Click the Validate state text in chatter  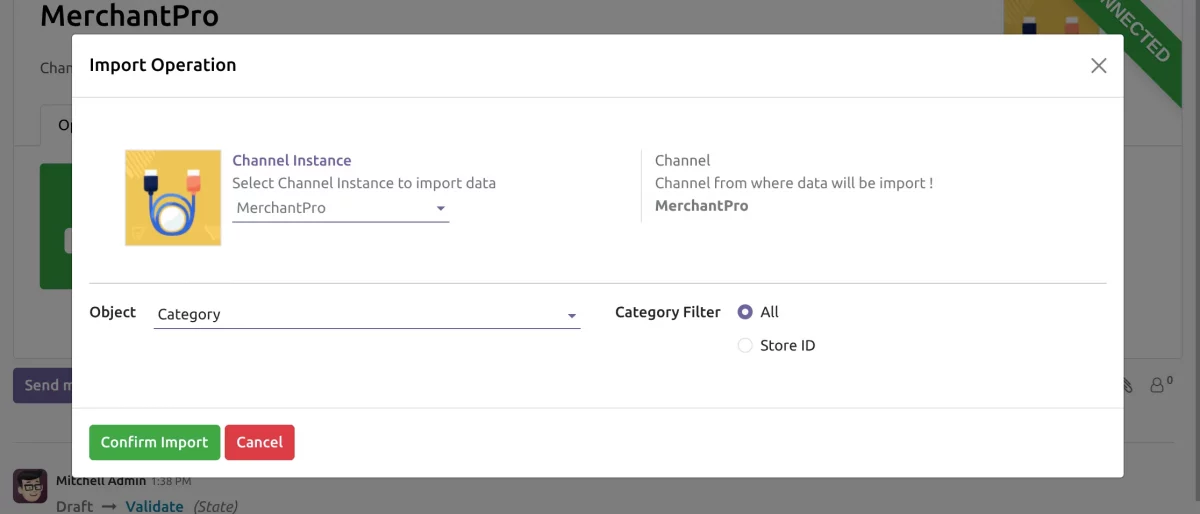[154, 506]
